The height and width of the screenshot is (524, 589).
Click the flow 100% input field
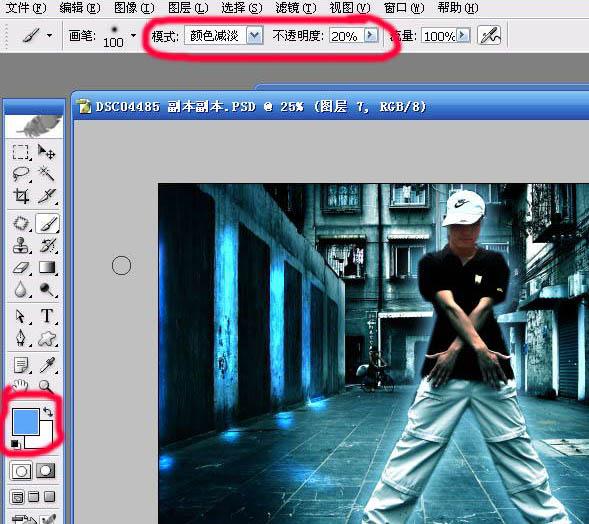(x=439, y=36)
